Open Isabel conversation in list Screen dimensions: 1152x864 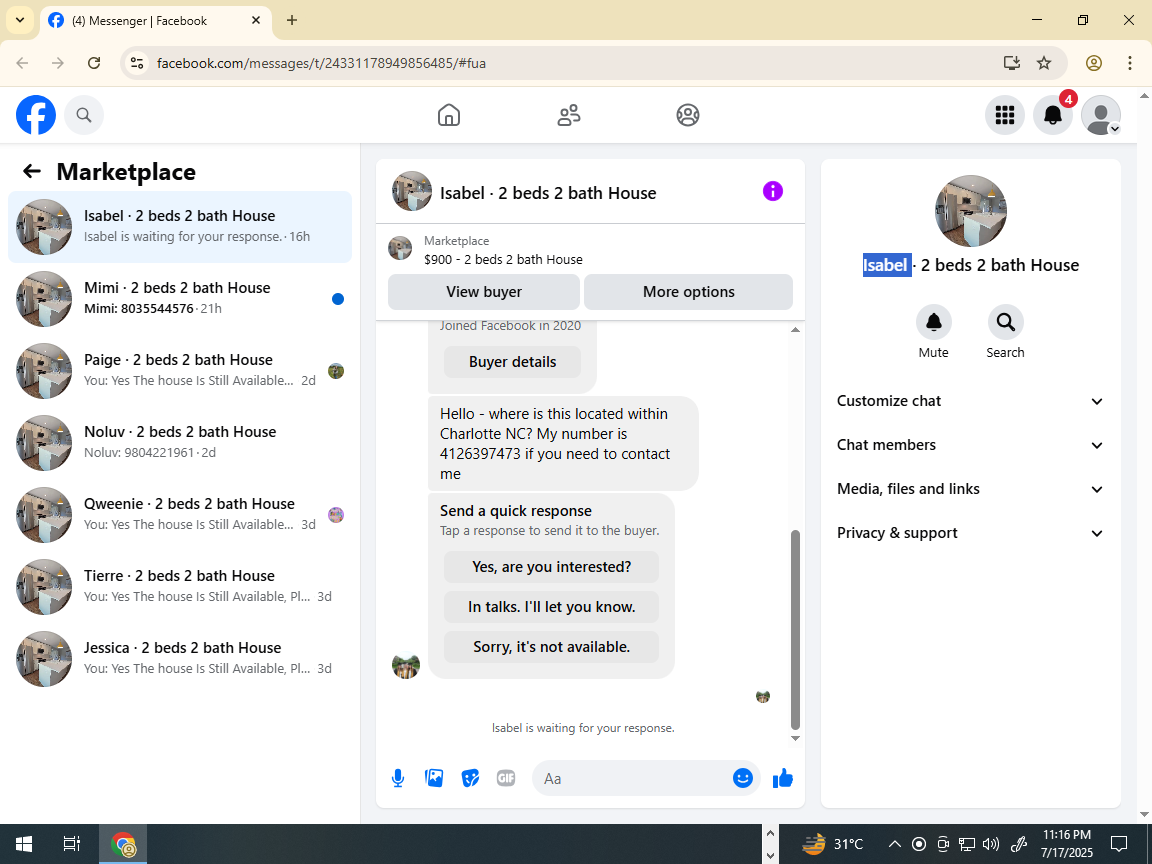coord(180,227)
